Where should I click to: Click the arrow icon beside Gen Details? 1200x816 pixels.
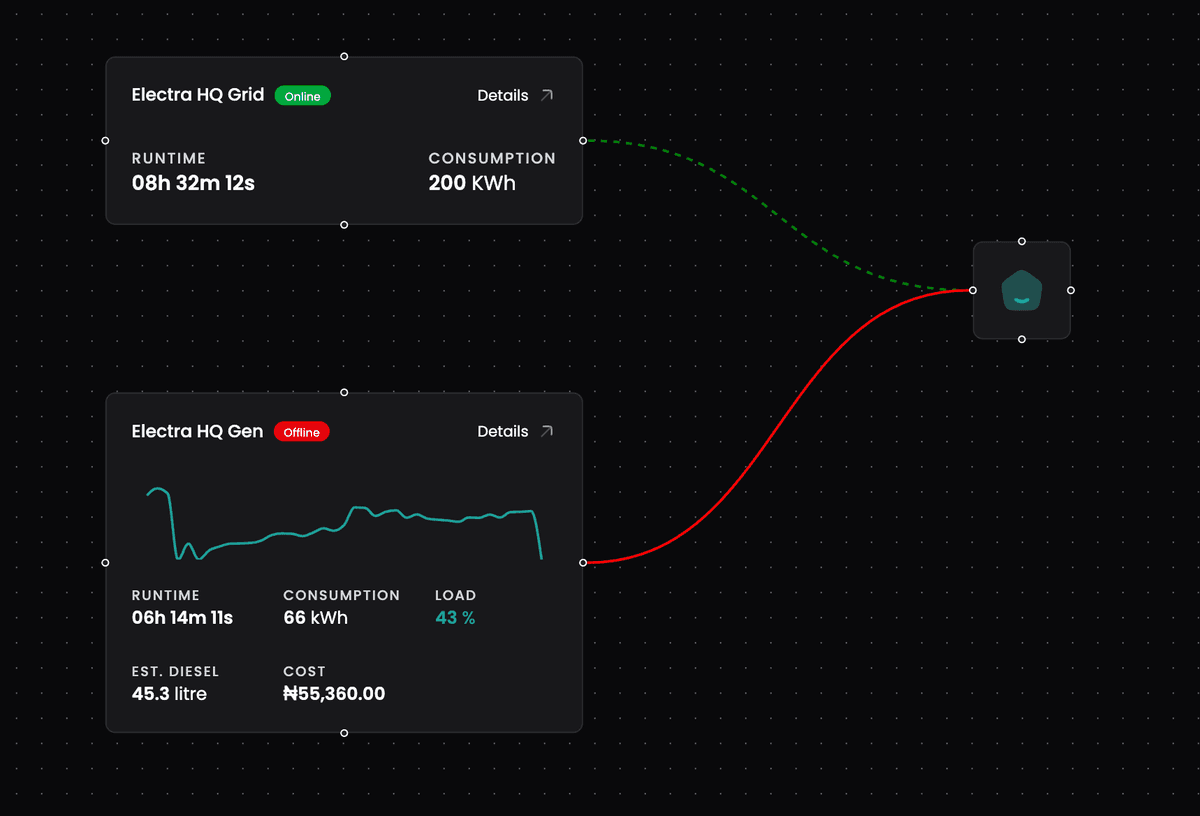546,432
